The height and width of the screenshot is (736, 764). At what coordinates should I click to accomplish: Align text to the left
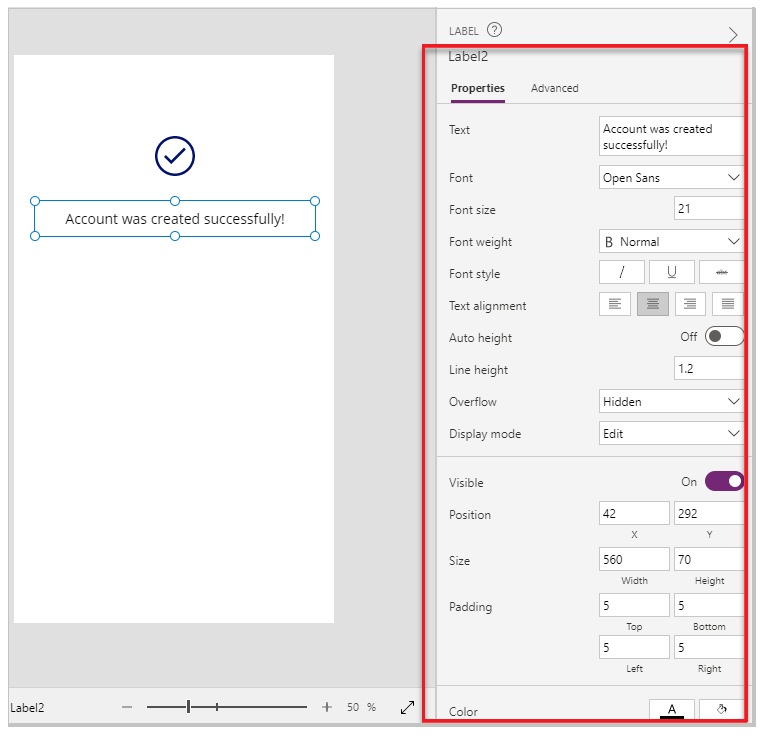pyautogui.click(x=615, y=304)
